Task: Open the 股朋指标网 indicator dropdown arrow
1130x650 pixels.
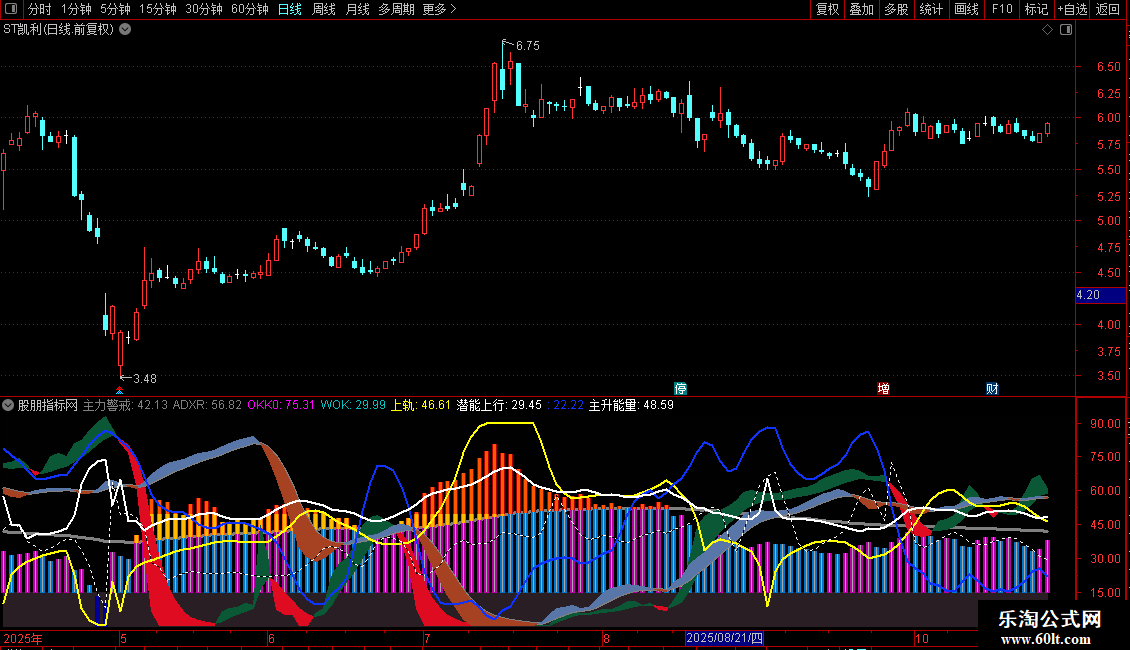Action: (x=8, y=405)
